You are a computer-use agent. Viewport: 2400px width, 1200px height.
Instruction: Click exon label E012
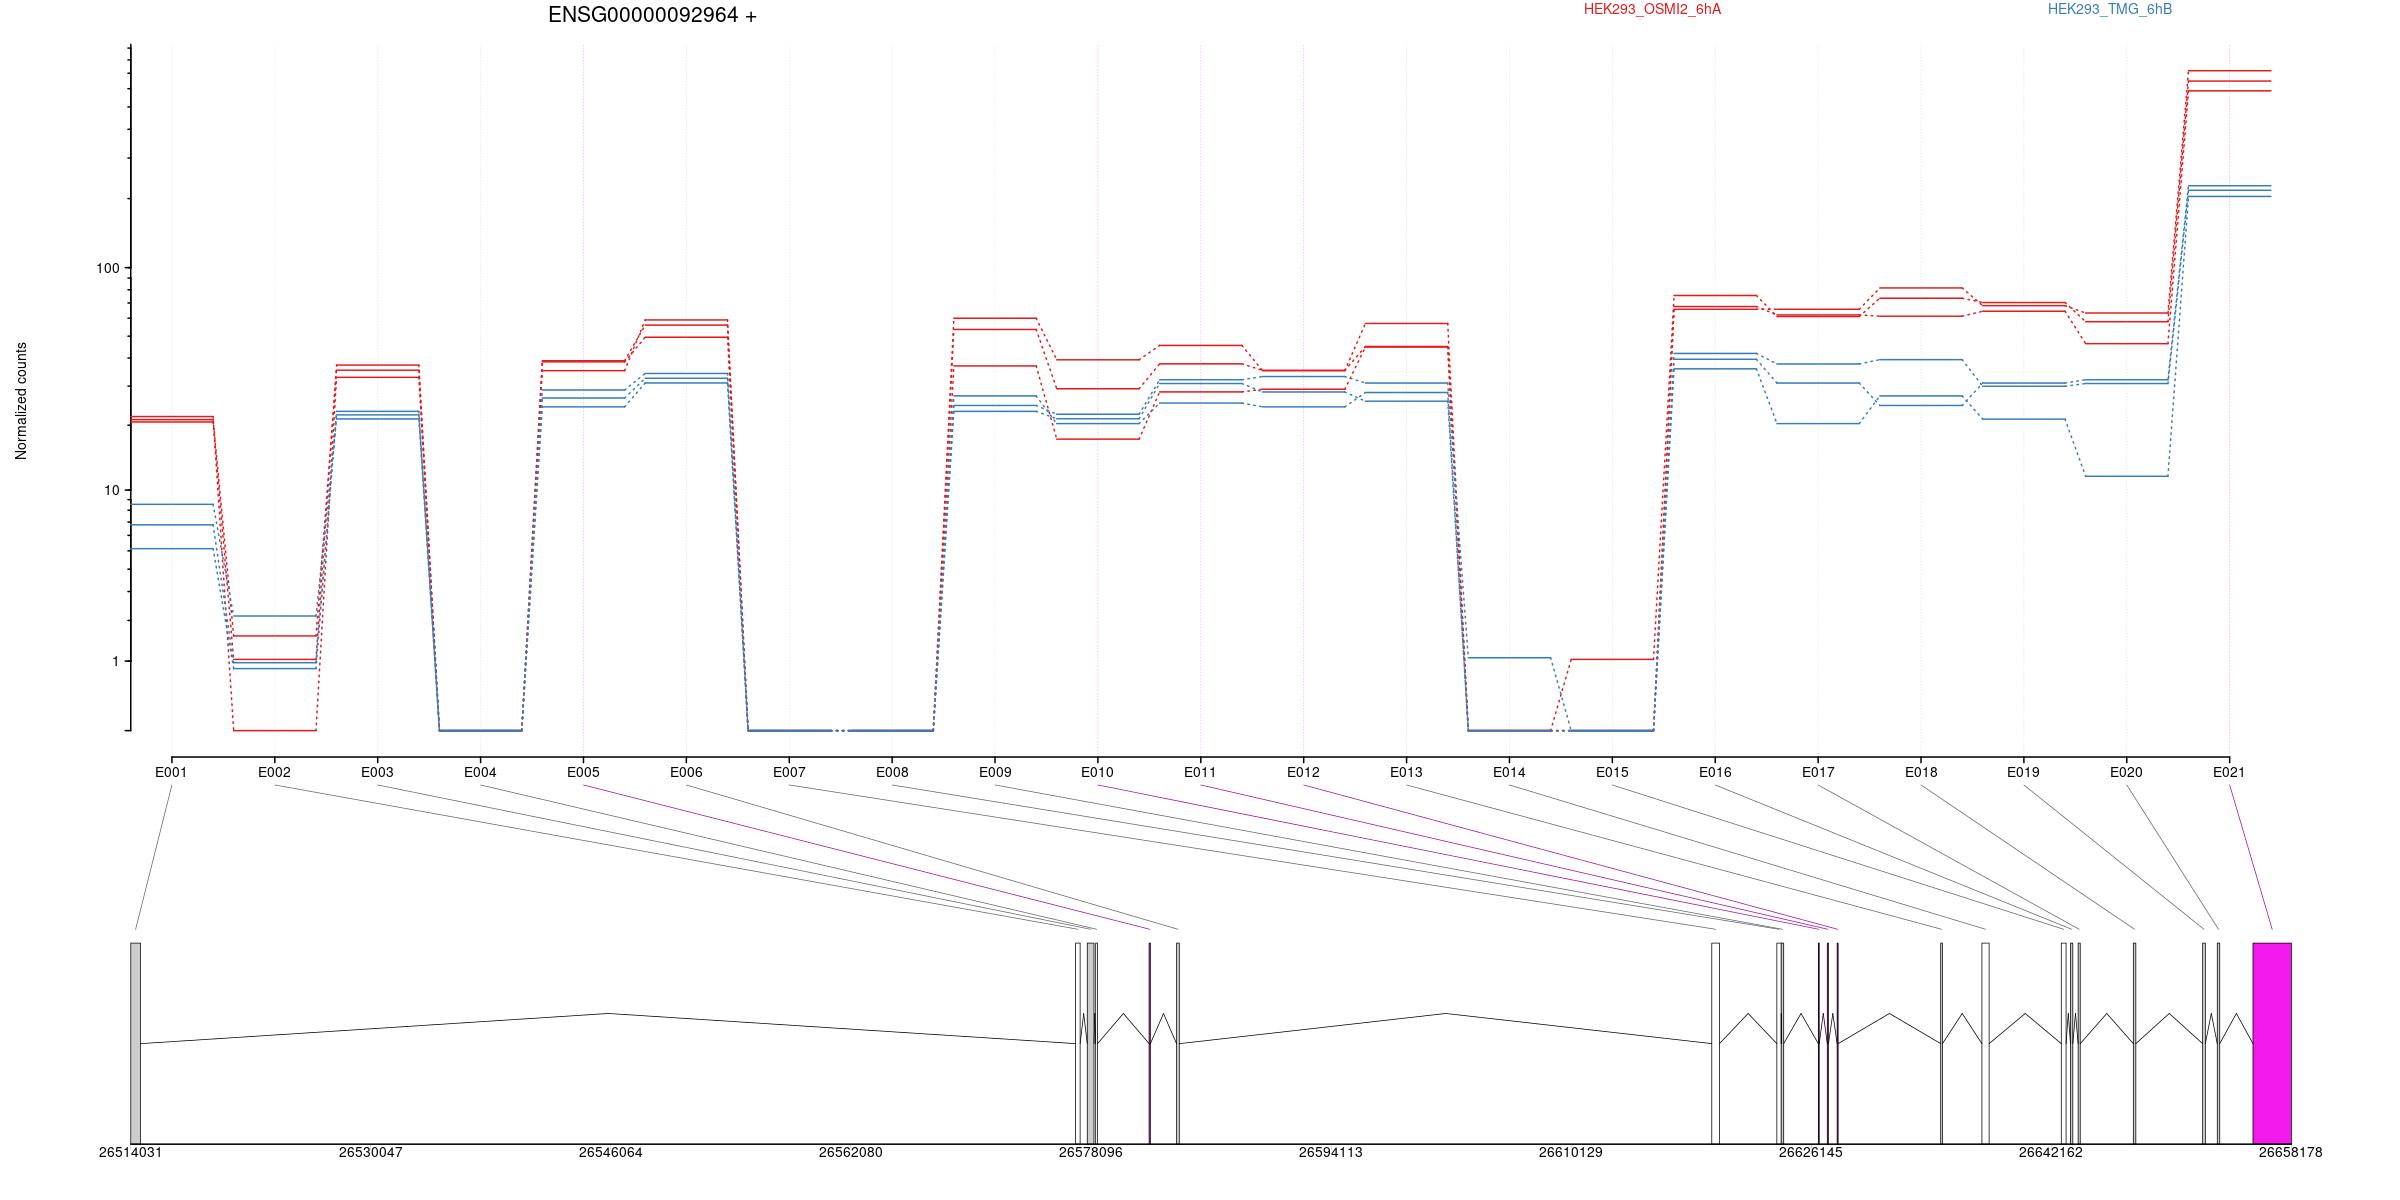[x=1303, y=773]
